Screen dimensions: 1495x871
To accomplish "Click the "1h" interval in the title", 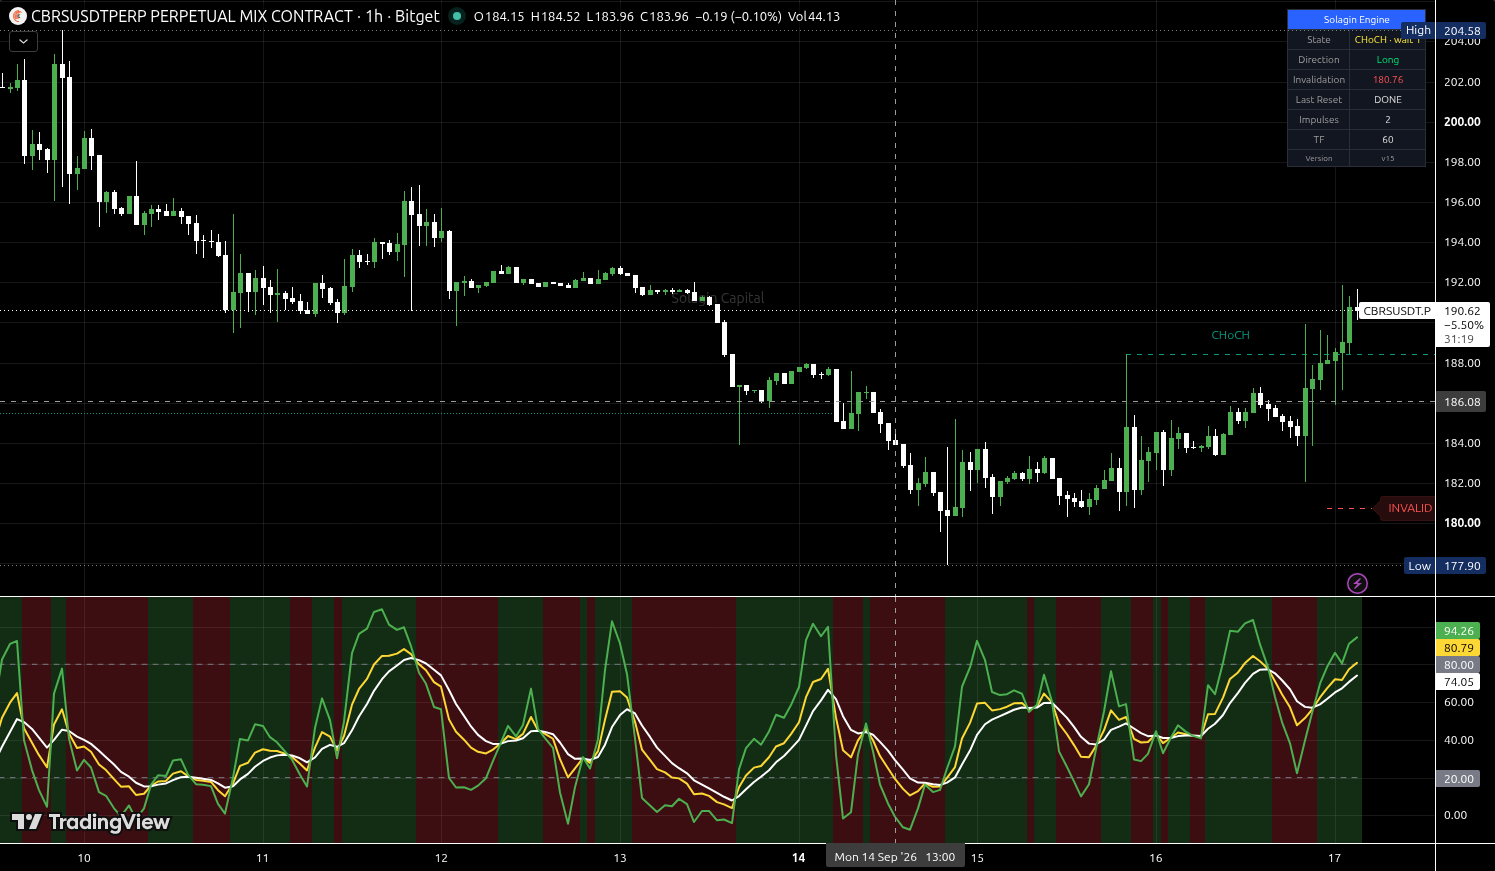I will coord(374,16).
